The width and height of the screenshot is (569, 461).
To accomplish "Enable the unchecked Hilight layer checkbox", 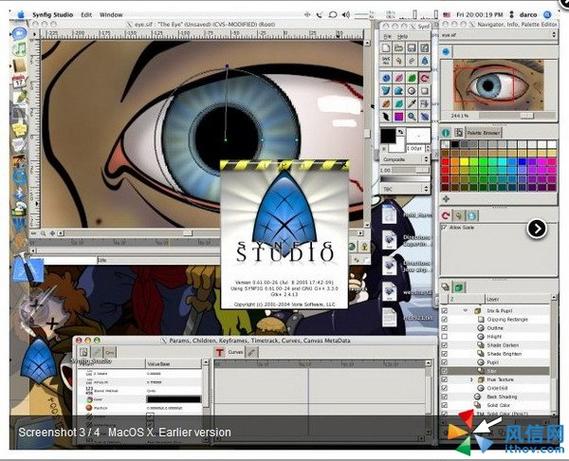I will [445, 336].
